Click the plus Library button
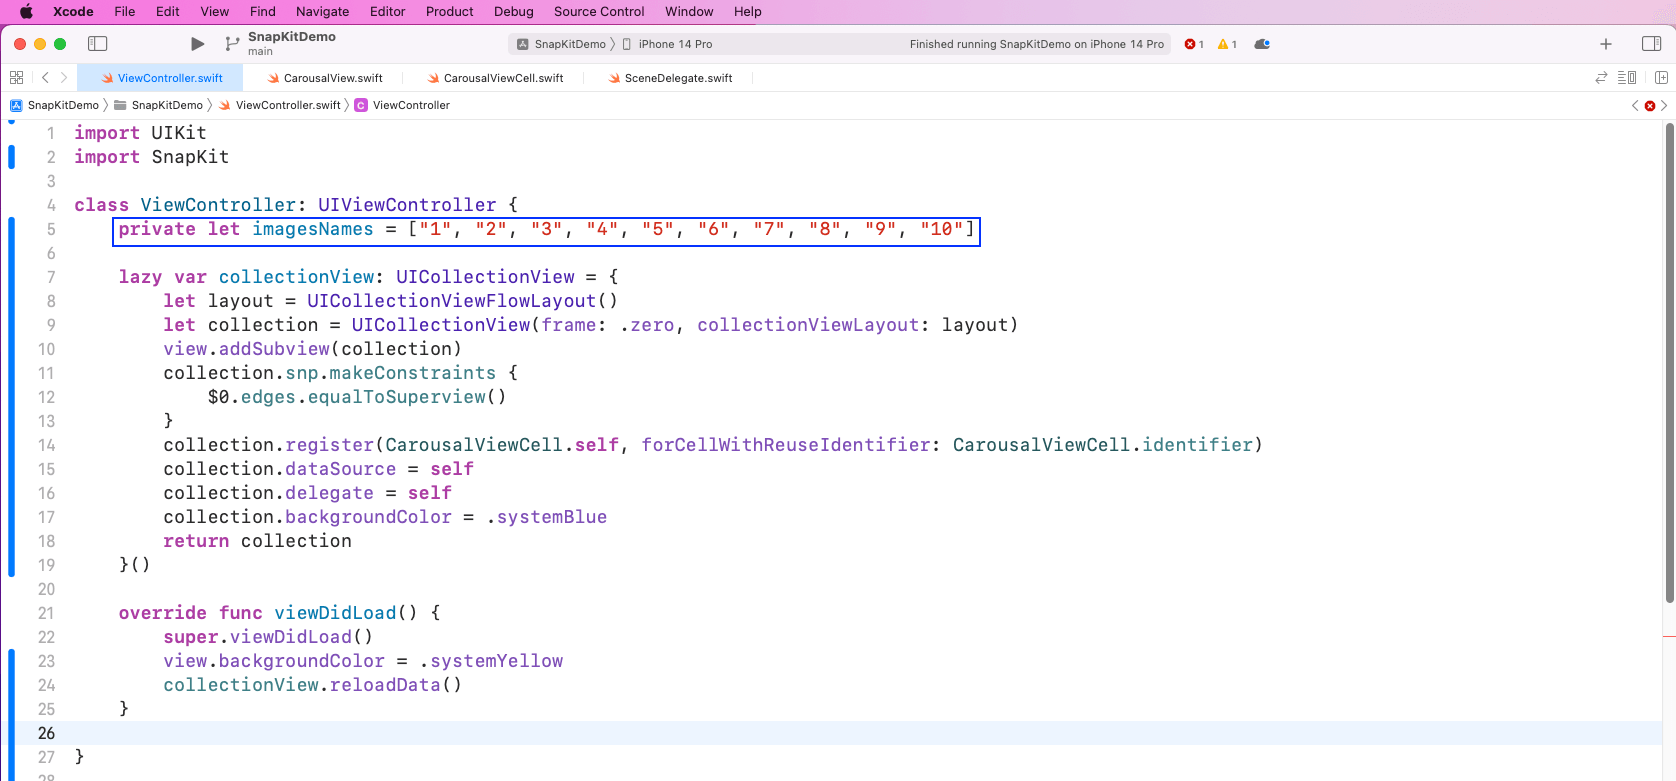 [1606, 44]
